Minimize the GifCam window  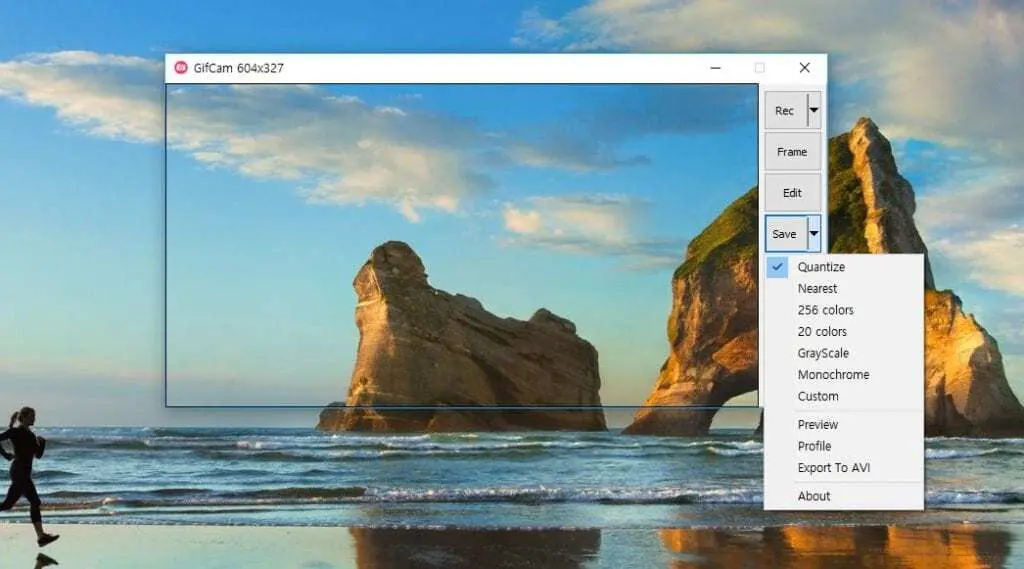click(716, 68)
